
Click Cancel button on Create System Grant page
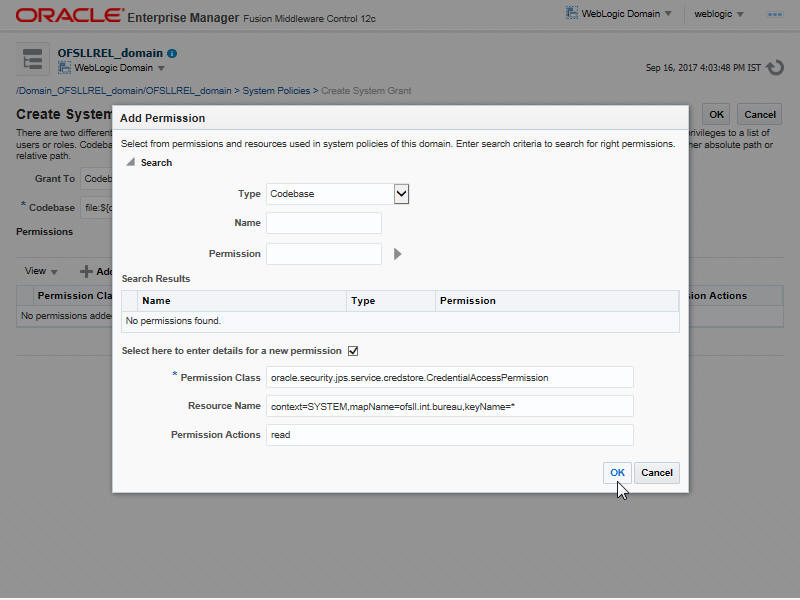[x=760, y=114]
